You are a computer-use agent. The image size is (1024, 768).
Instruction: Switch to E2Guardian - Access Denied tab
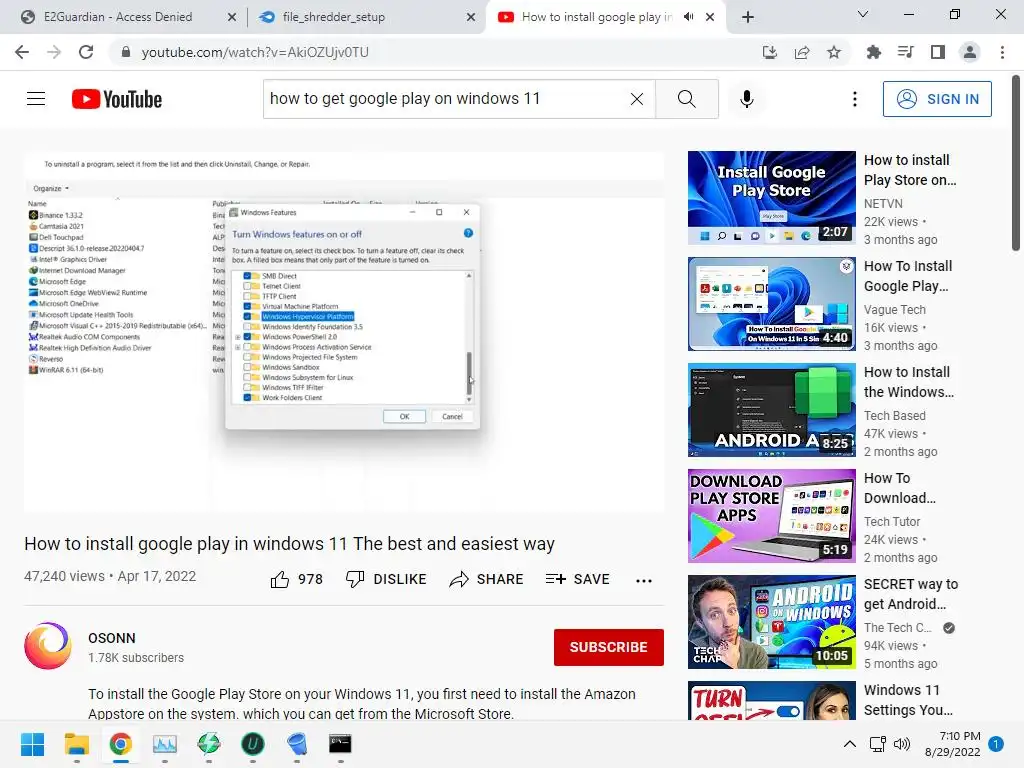(x=118, y=17)
